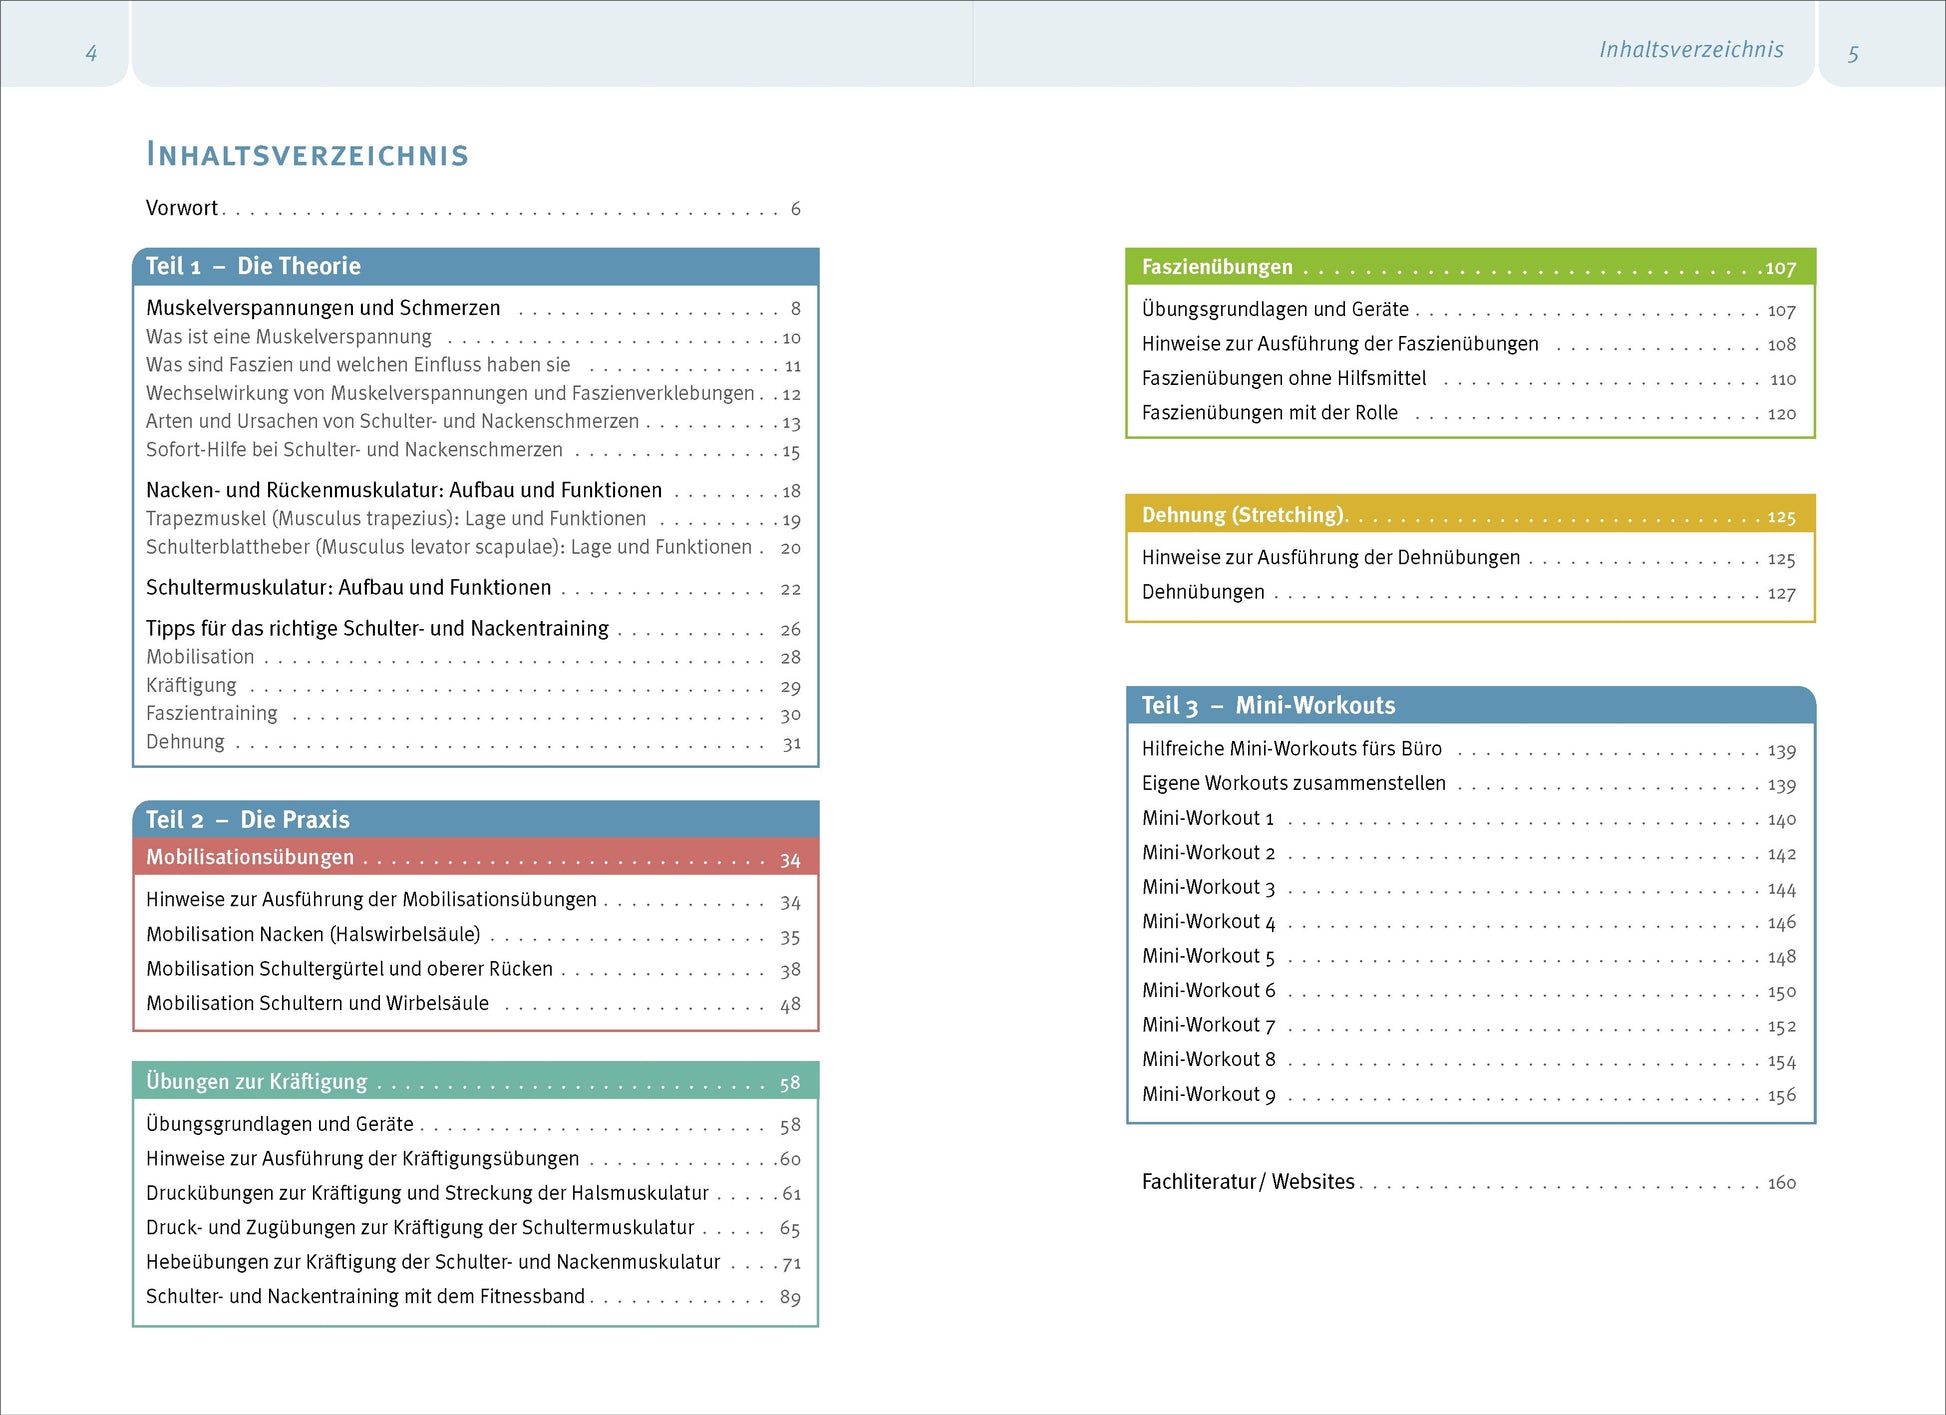The width and height of the screenshot is (1946, 1415).
Task: Open the red Mobilisationsübungen section header
Action: [250, 858]
